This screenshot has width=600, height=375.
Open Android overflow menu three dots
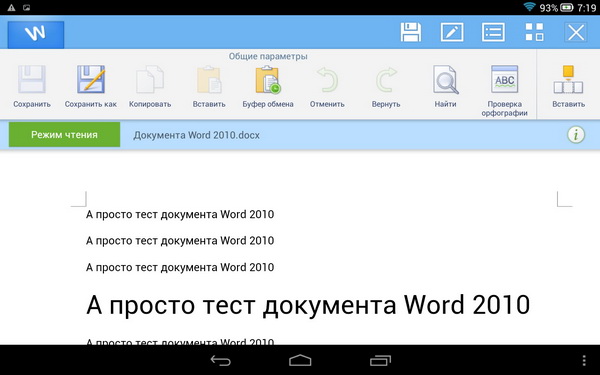point(584,360)
